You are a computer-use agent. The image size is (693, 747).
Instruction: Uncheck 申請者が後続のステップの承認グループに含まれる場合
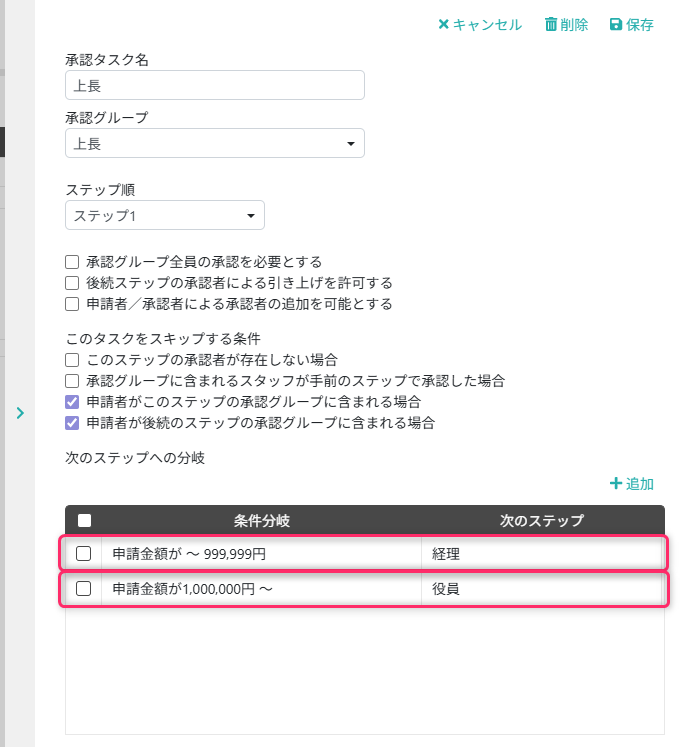[72, 423]
